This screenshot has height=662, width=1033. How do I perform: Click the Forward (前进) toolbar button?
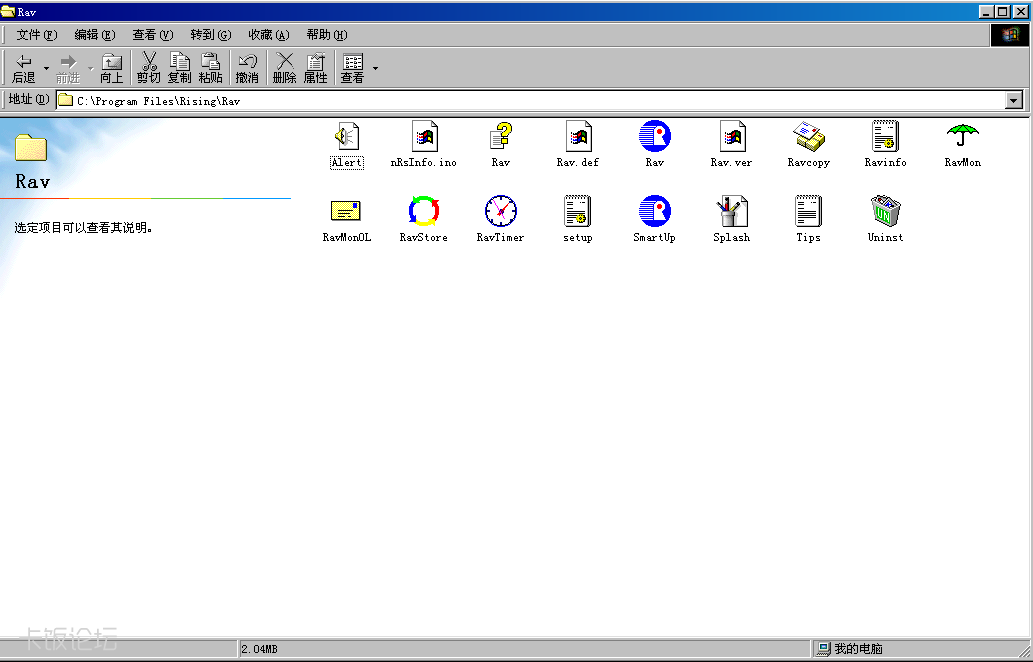point(68,68)
